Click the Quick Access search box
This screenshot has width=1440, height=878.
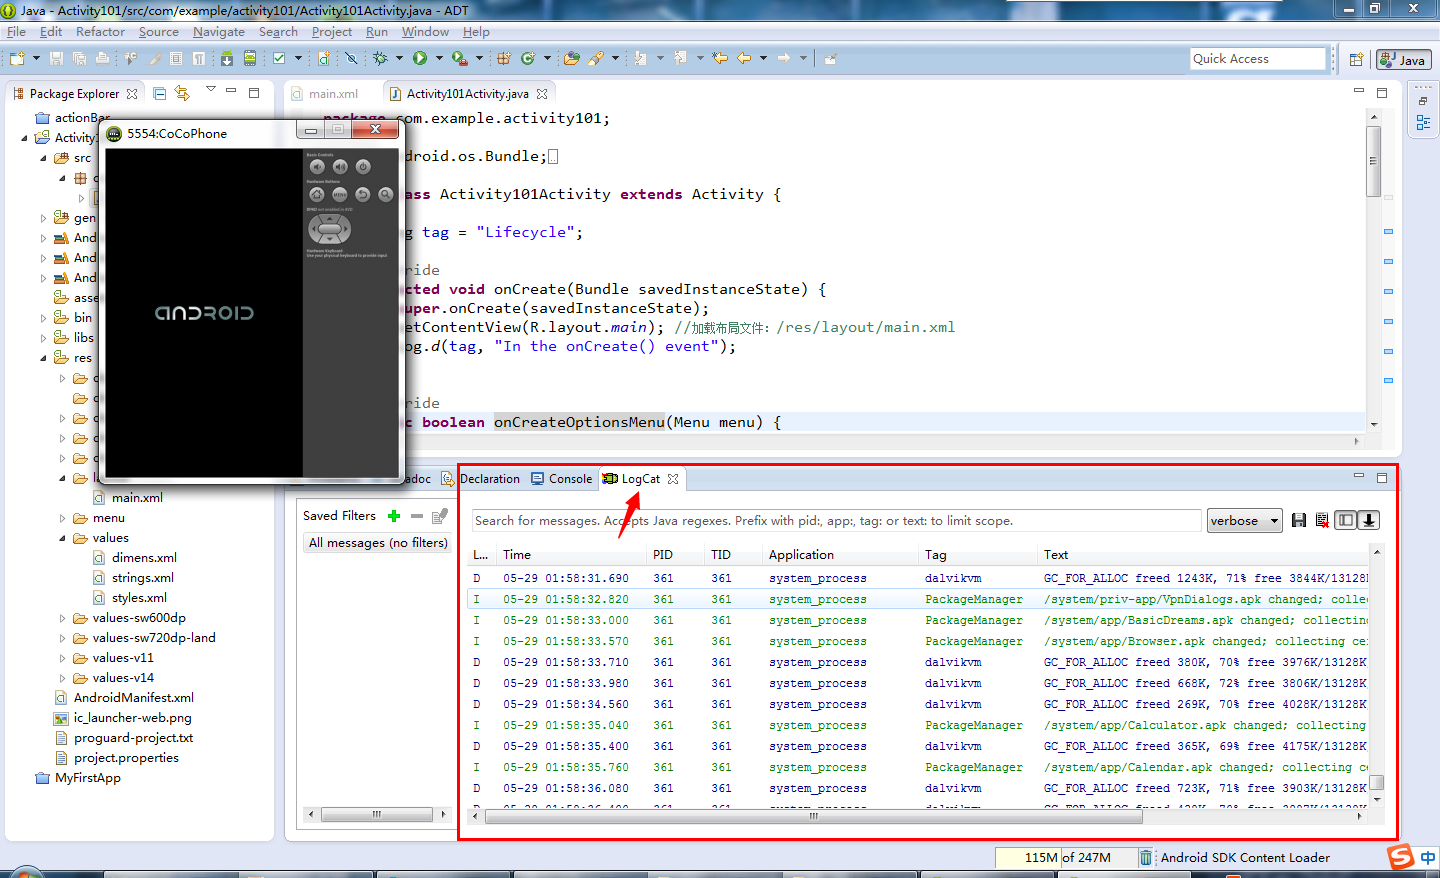pyautogui.click(x=1258, y=59)
